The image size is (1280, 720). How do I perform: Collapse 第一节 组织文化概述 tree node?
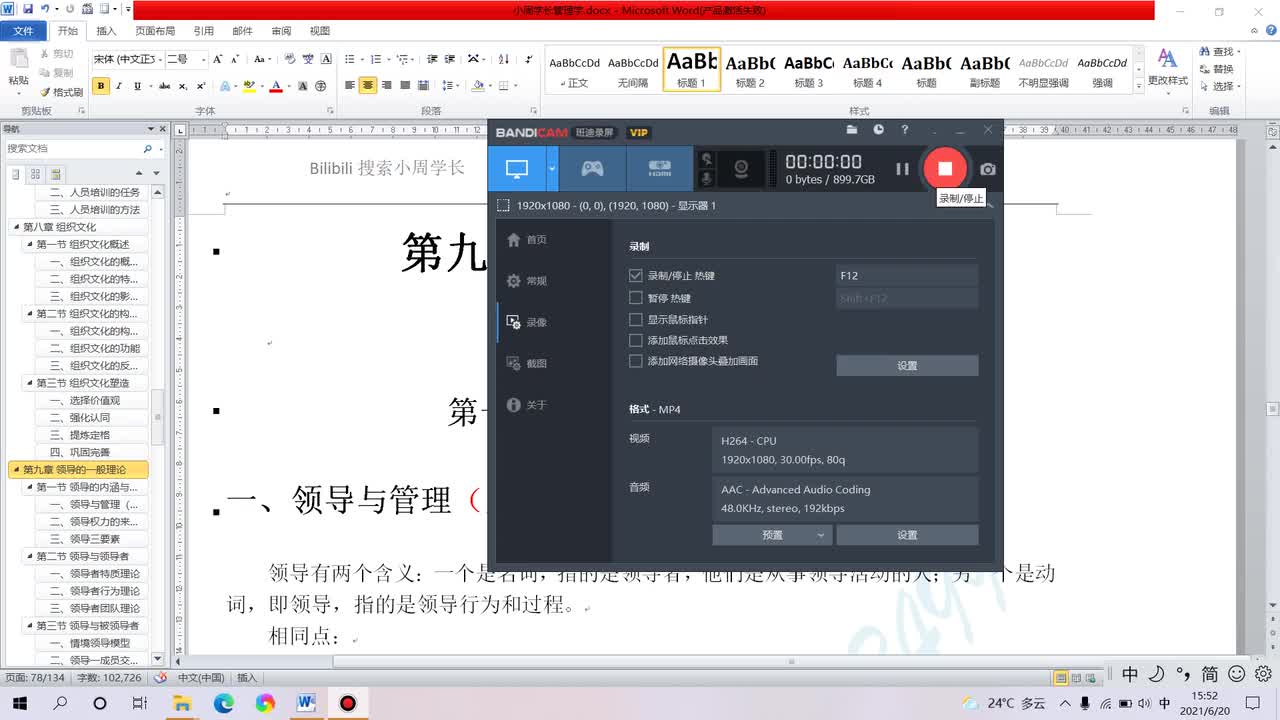(29, 244)
